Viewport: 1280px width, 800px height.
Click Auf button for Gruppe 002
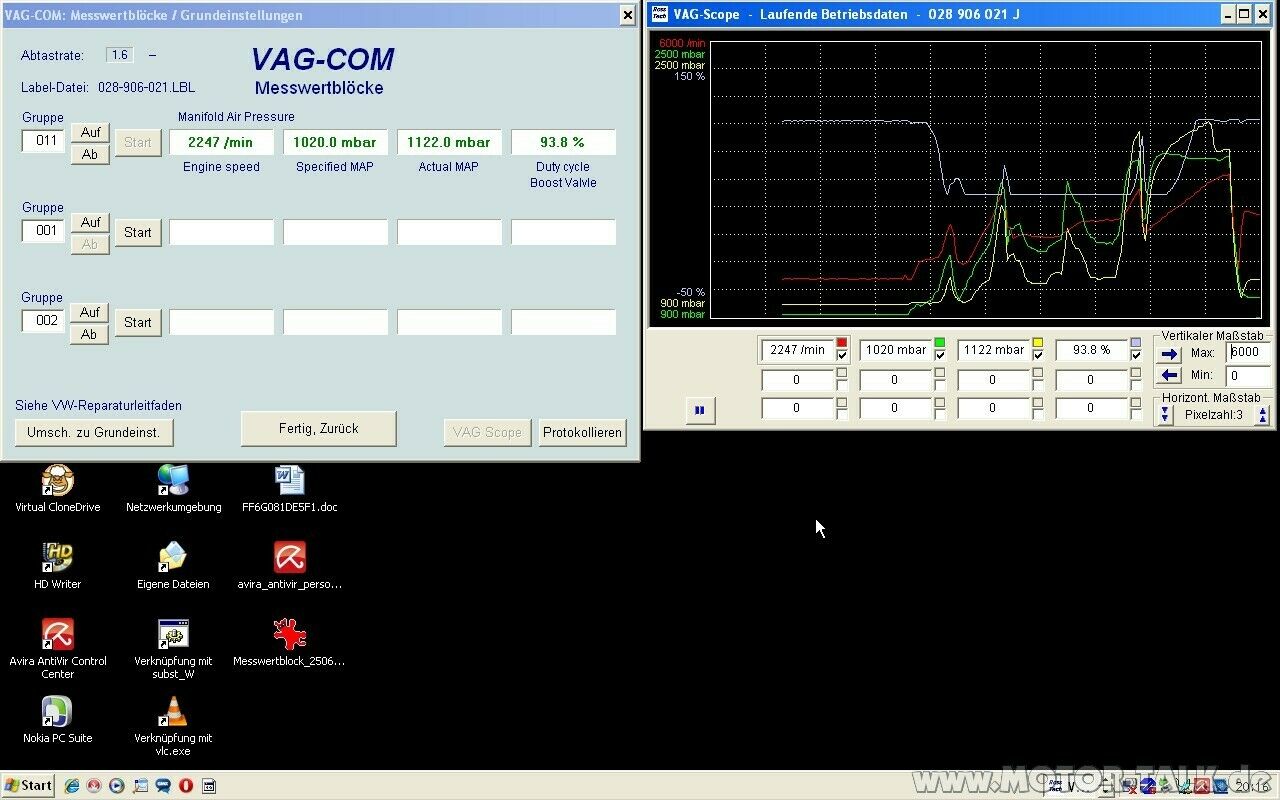pos(90,312)
